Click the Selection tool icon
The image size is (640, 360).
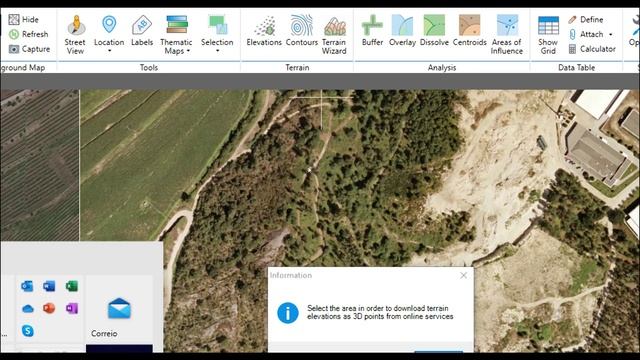pos(217,24)
